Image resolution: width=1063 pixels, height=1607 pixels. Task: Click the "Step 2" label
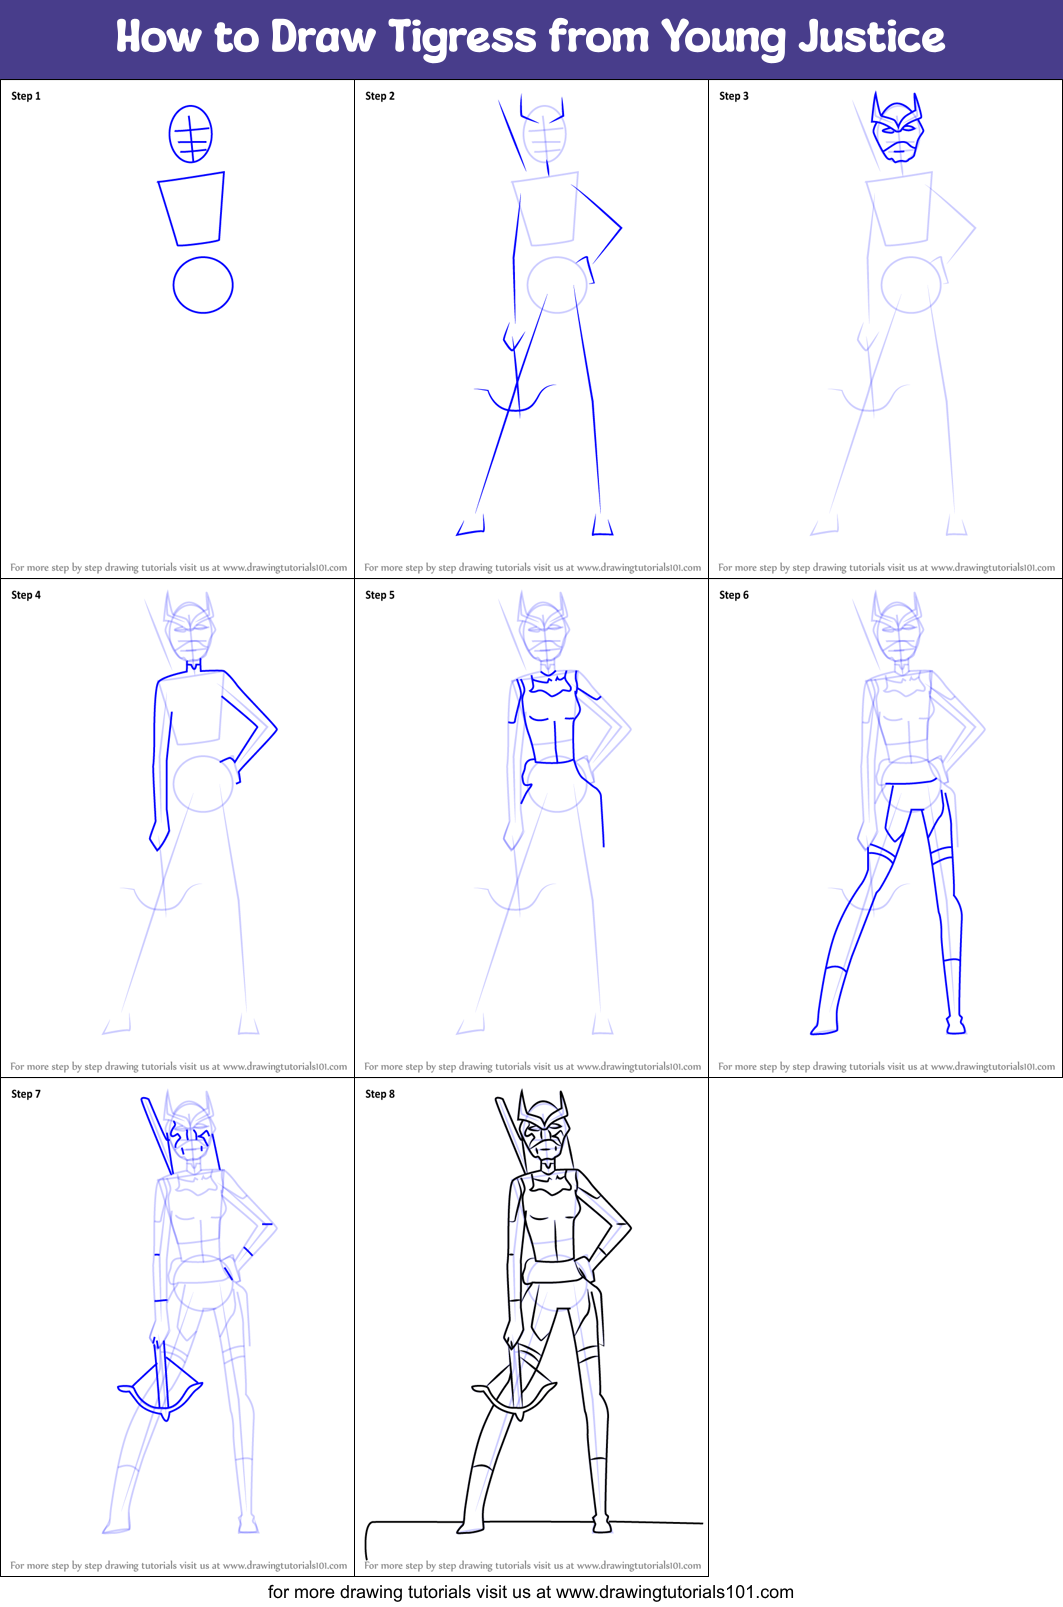(x=380, y=96)
